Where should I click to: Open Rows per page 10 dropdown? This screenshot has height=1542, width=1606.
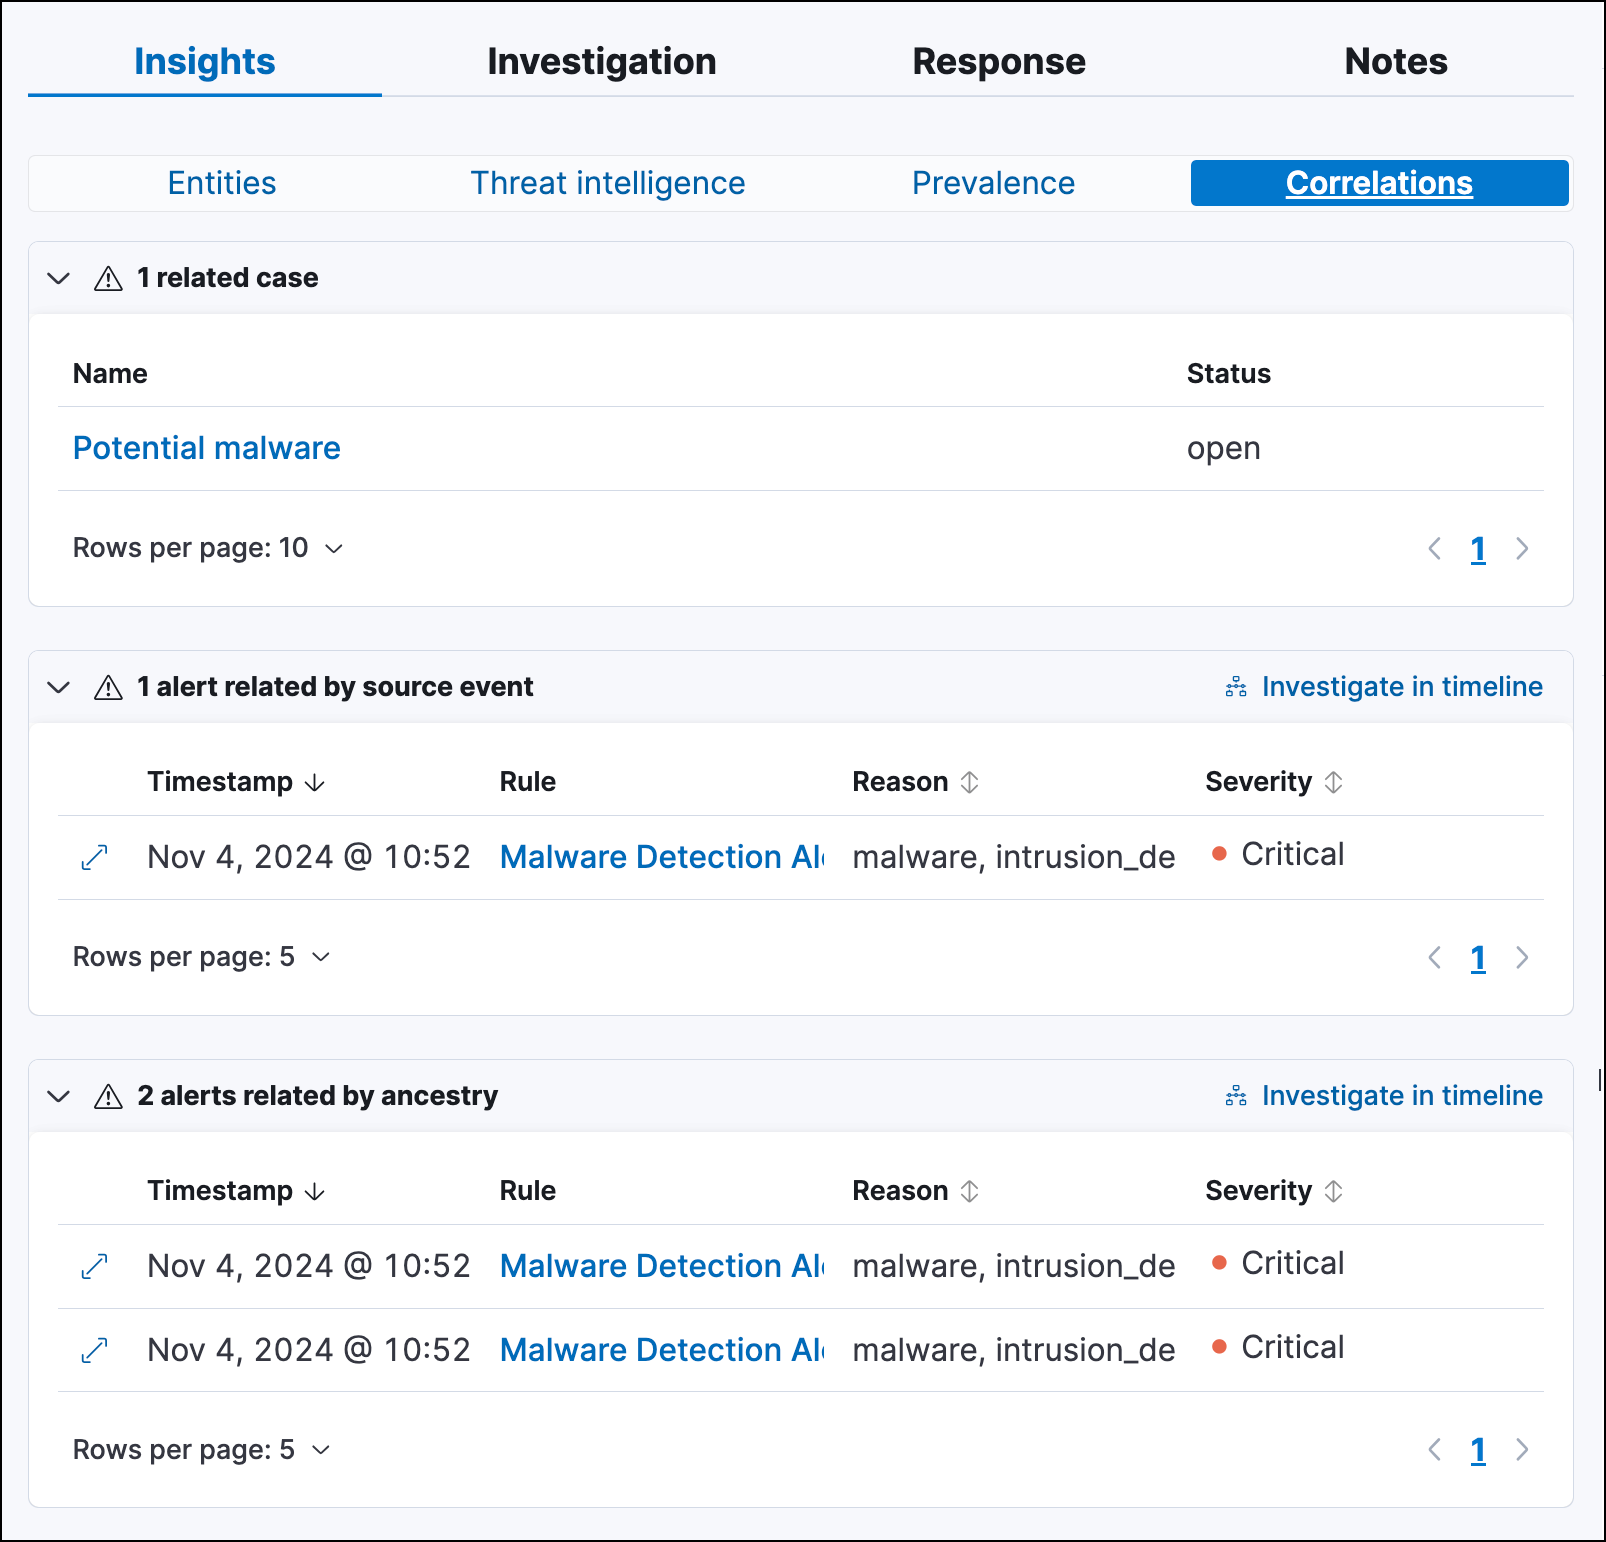(x=208, y=548)
